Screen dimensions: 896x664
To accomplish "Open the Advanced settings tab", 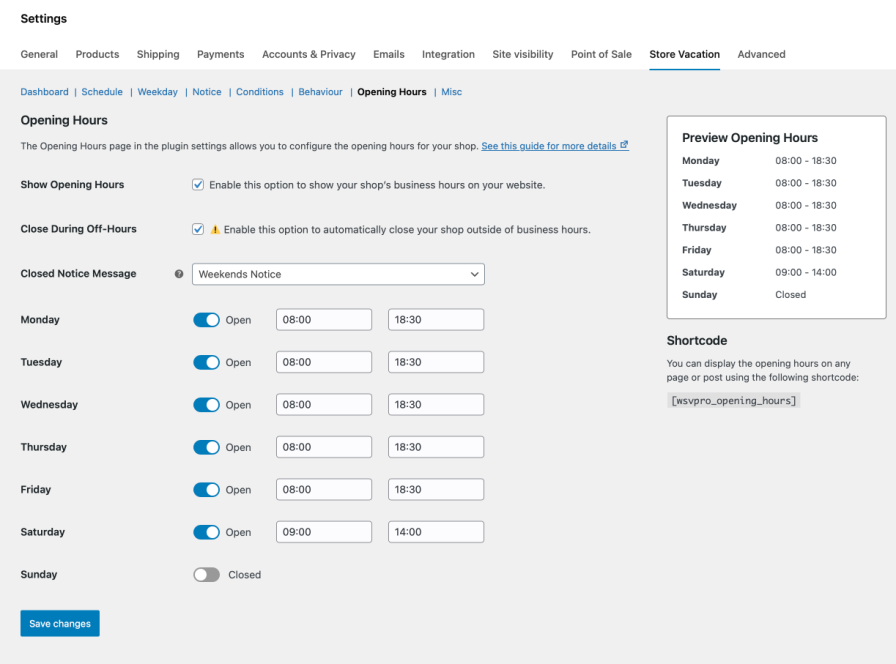I will 761,54.
